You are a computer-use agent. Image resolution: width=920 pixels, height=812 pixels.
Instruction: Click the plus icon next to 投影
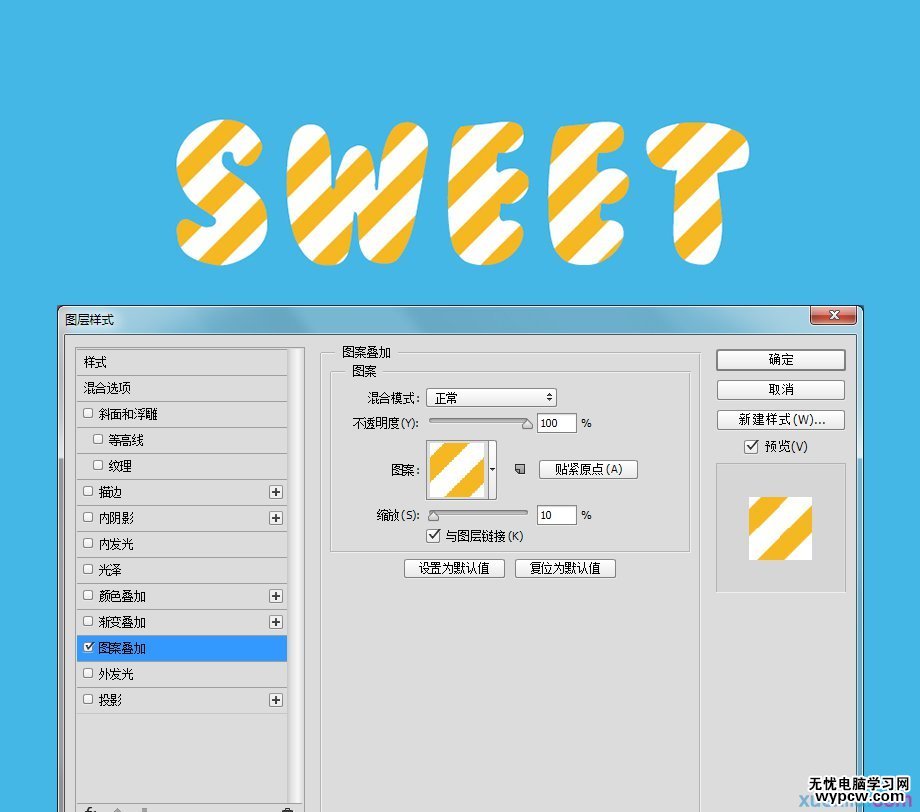coord(277,700)
